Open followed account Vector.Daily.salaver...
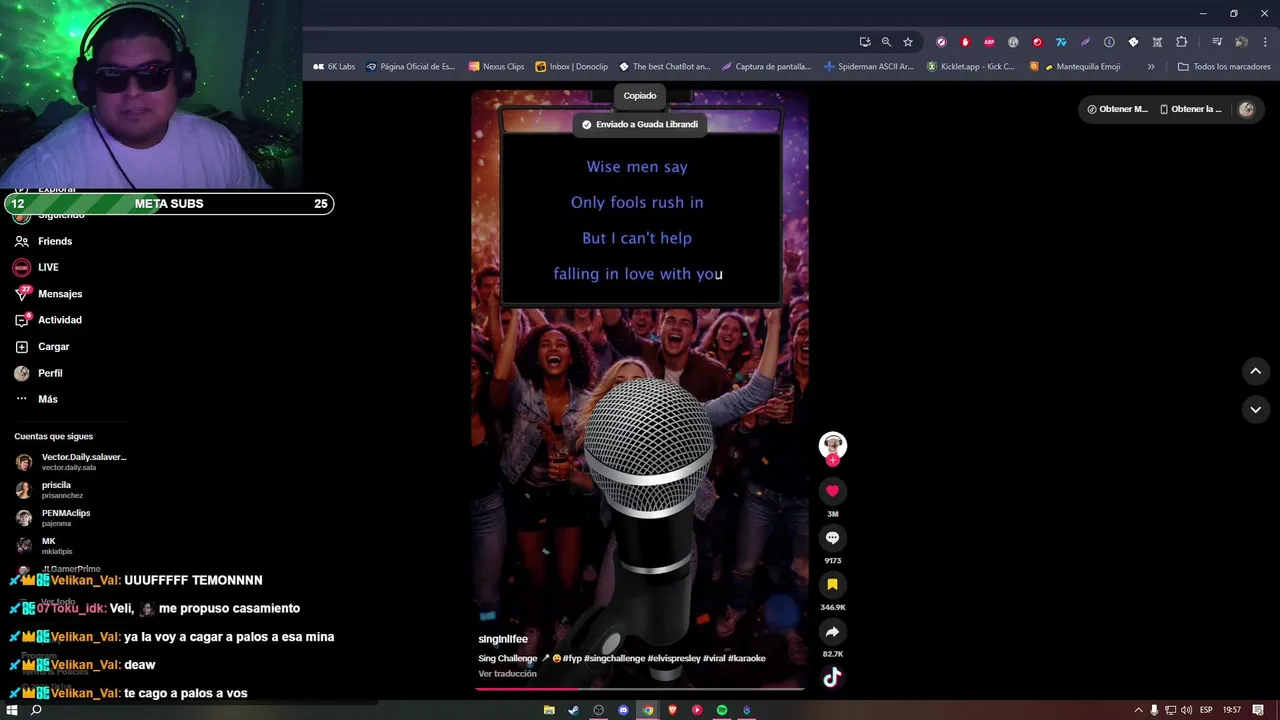 tap(71, 462)
